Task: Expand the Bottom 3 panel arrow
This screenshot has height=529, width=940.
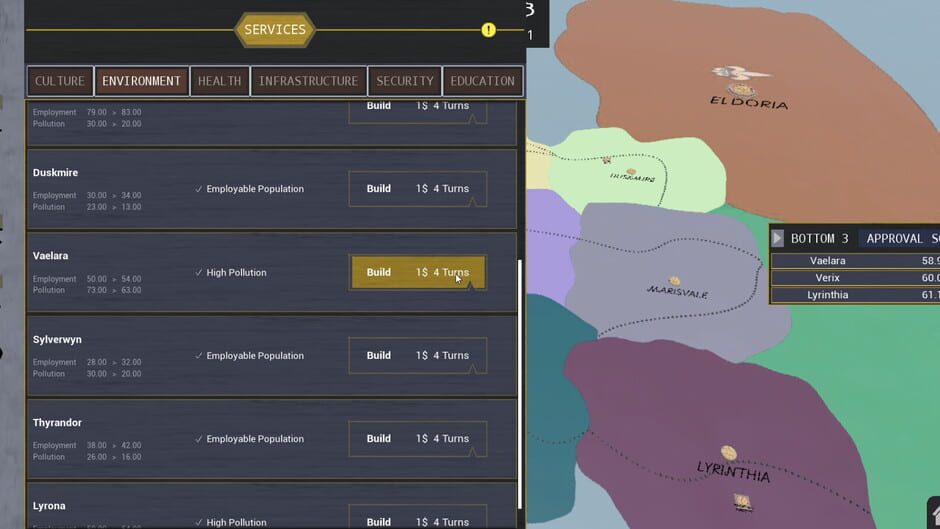Action: [x=777, y=239]
